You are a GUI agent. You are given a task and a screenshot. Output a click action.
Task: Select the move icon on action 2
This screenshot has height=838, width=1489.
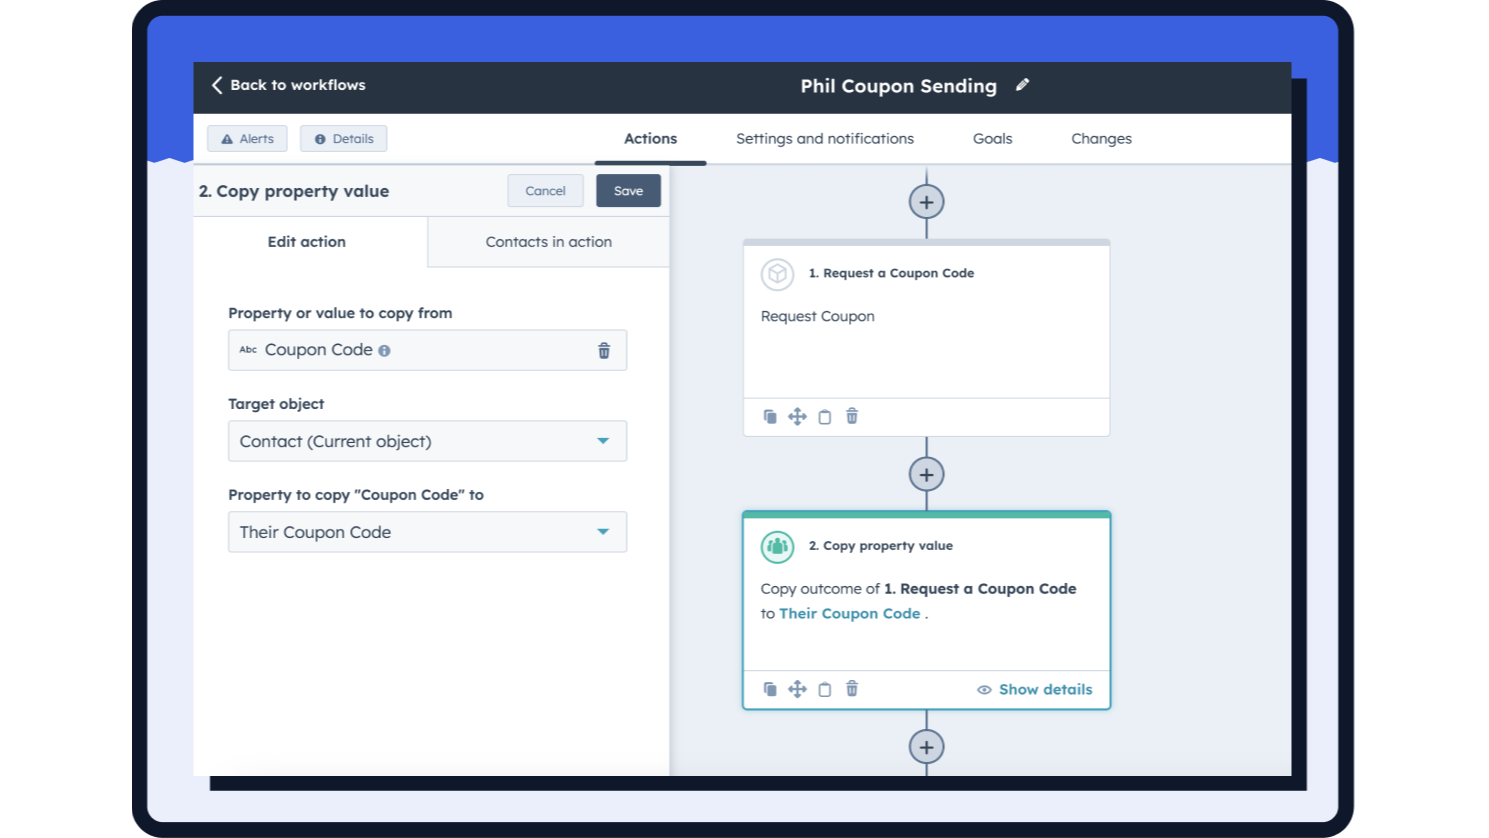click(797, 689)
